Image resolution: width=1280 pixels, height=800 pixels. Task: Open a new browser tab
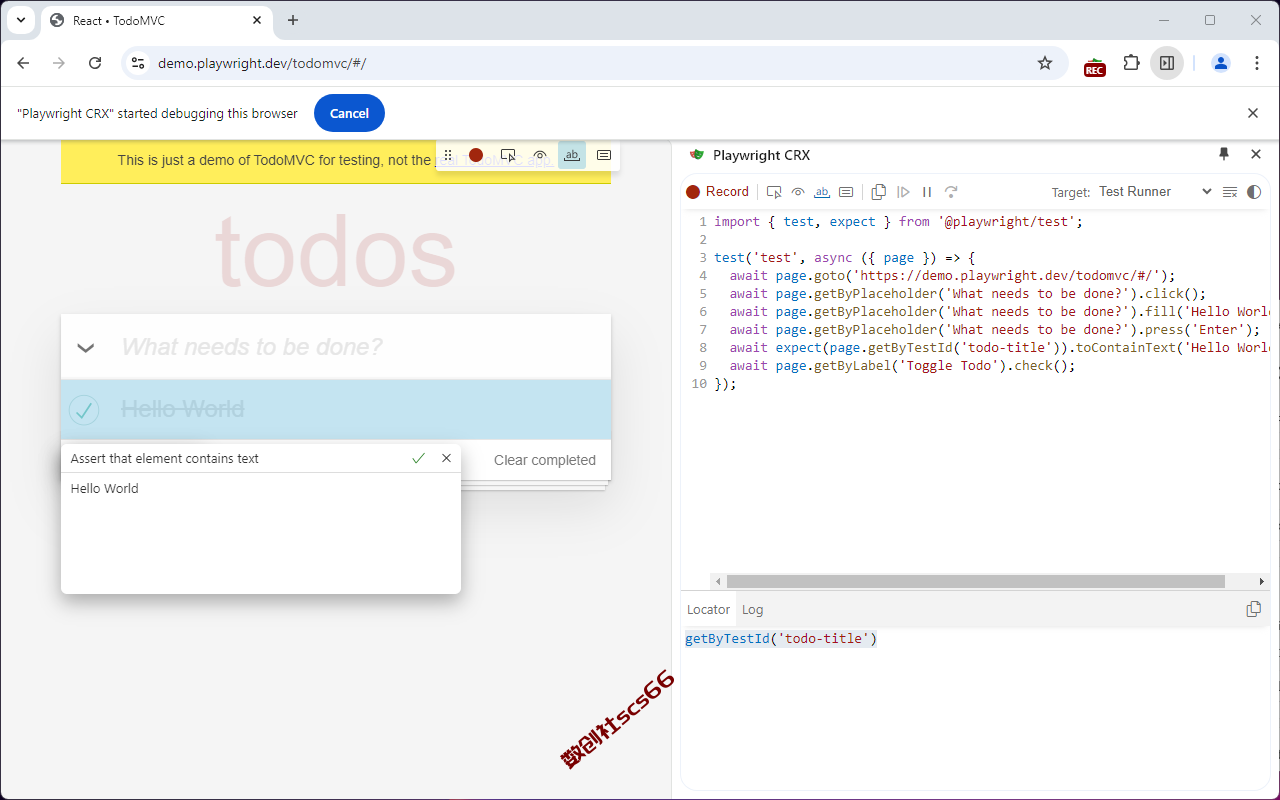pos(292,20)
